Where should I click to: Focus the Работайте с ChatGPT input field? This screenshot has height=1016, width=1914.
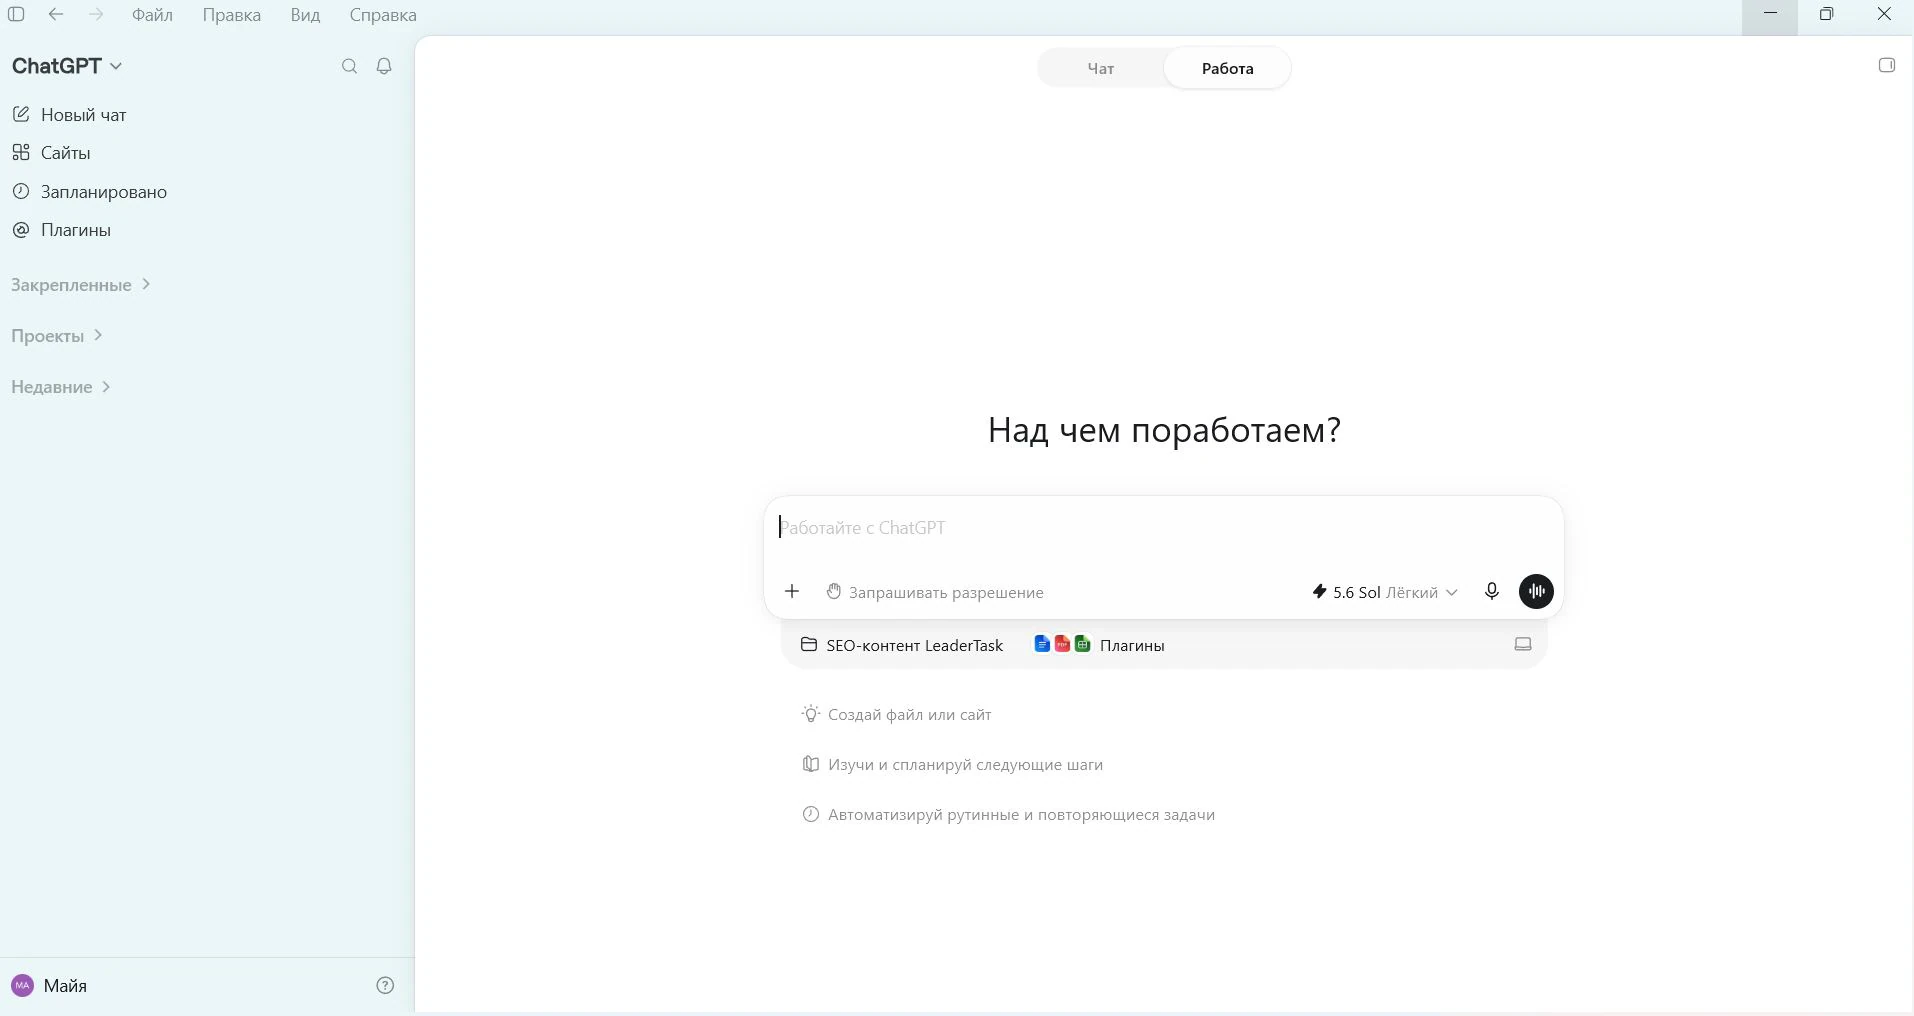(1163, 528)
